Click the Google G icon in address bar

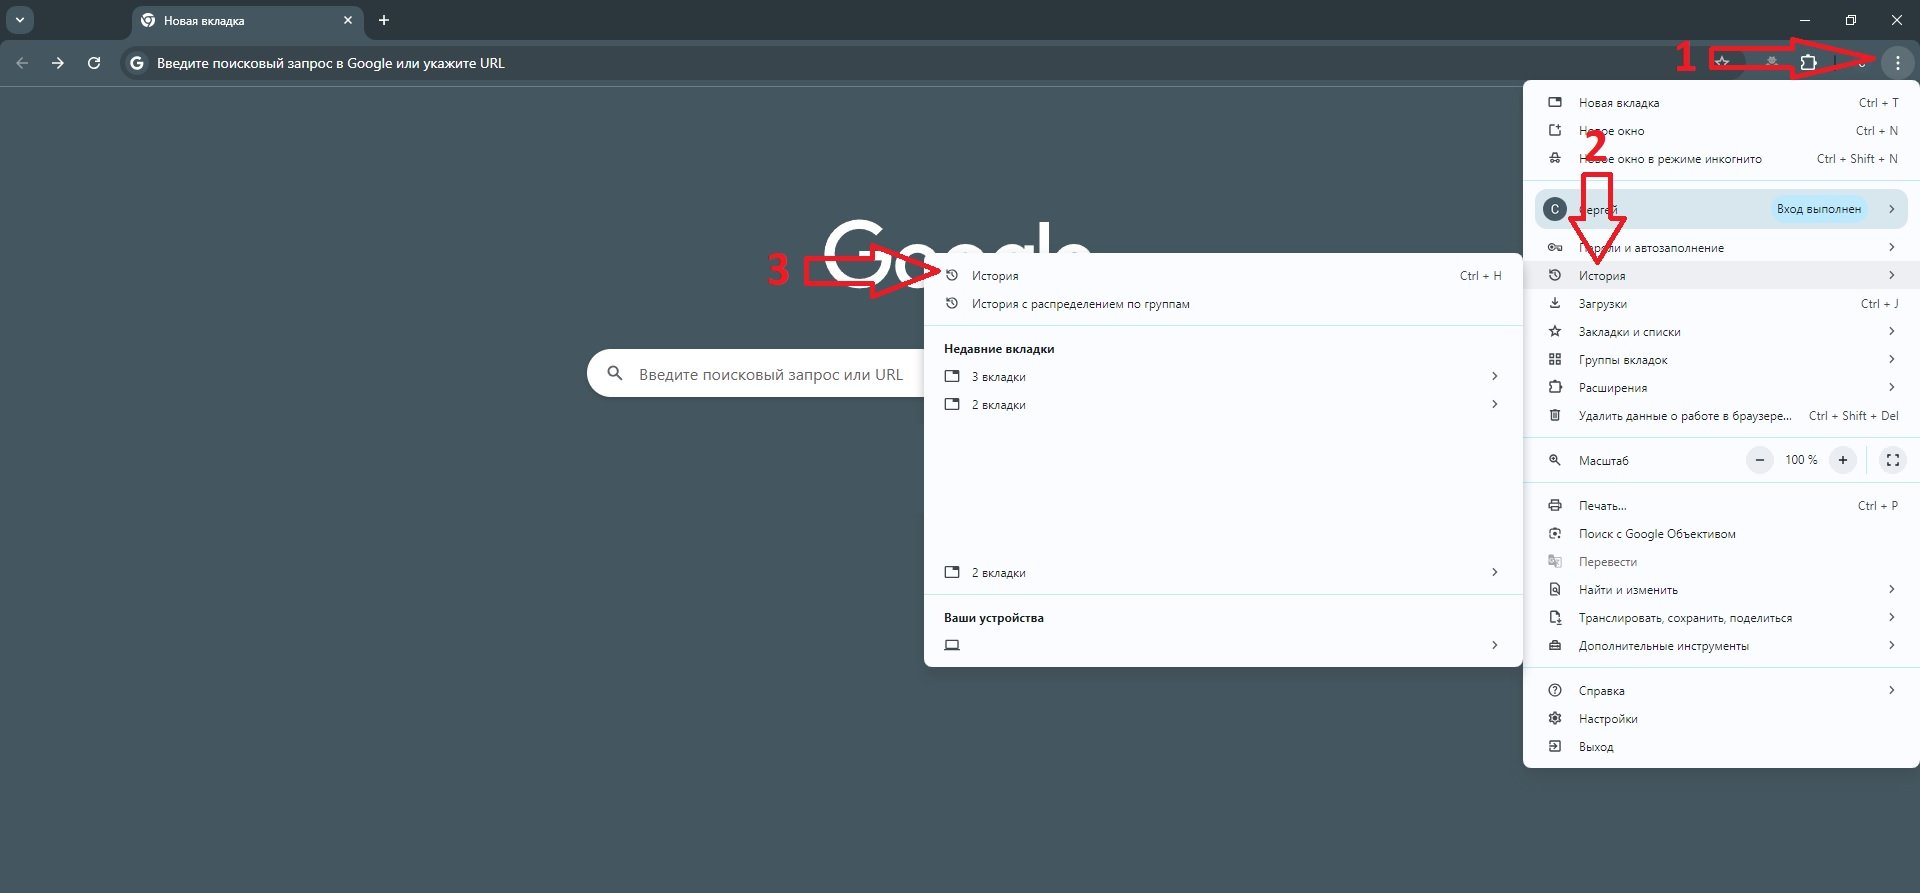pyautogui.click(x=137, y=63)
